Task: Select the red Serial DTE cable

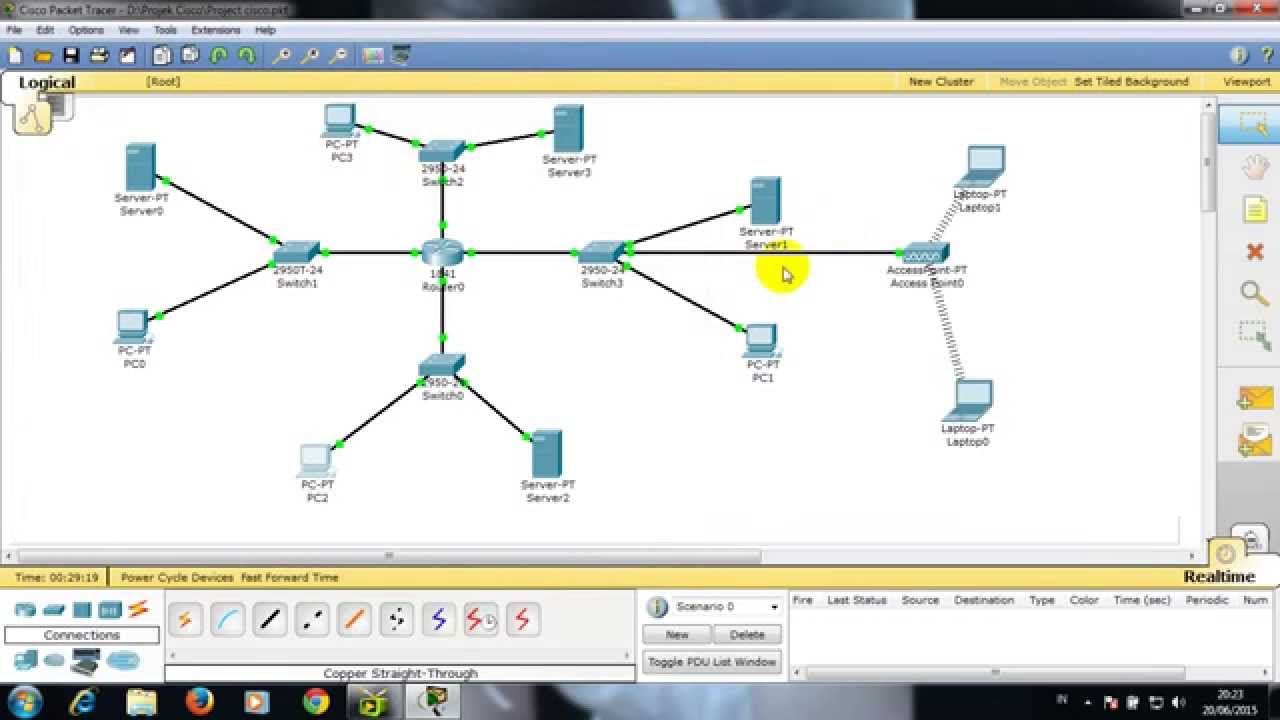Action: pos(522,620)
